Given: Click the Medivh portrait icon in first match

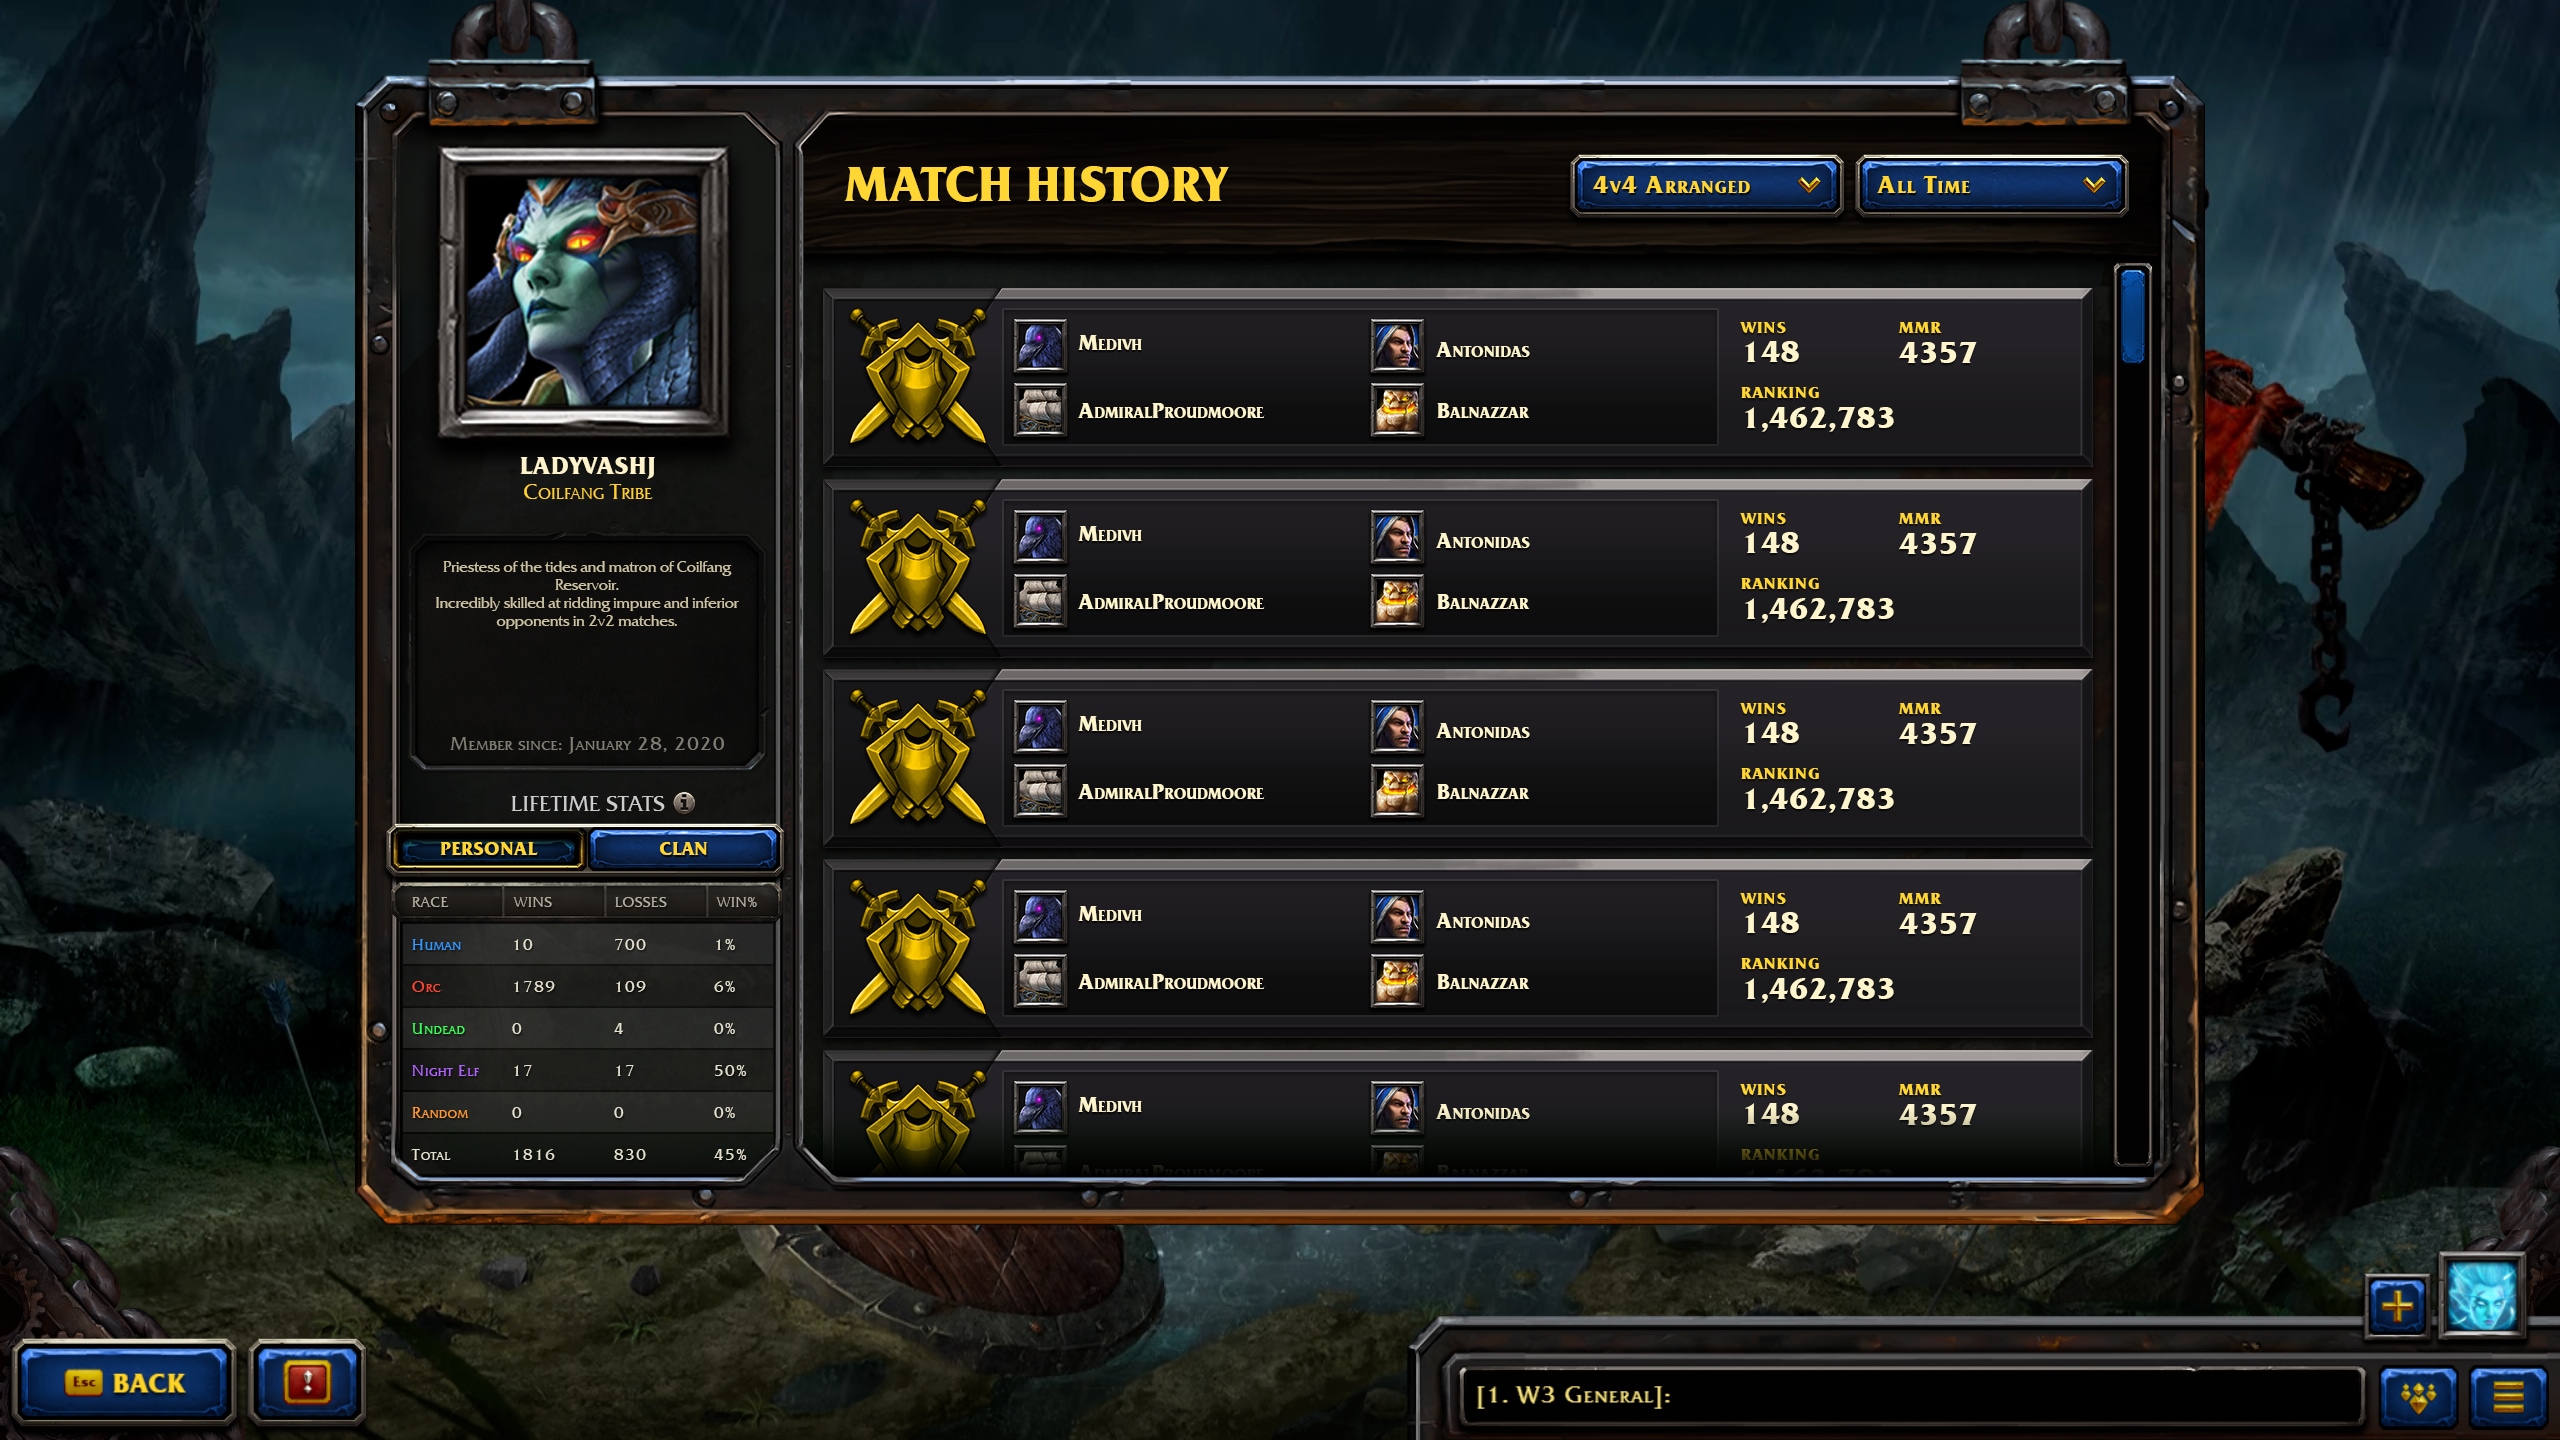Looking at the screenshot, I should pos(1039,346).
